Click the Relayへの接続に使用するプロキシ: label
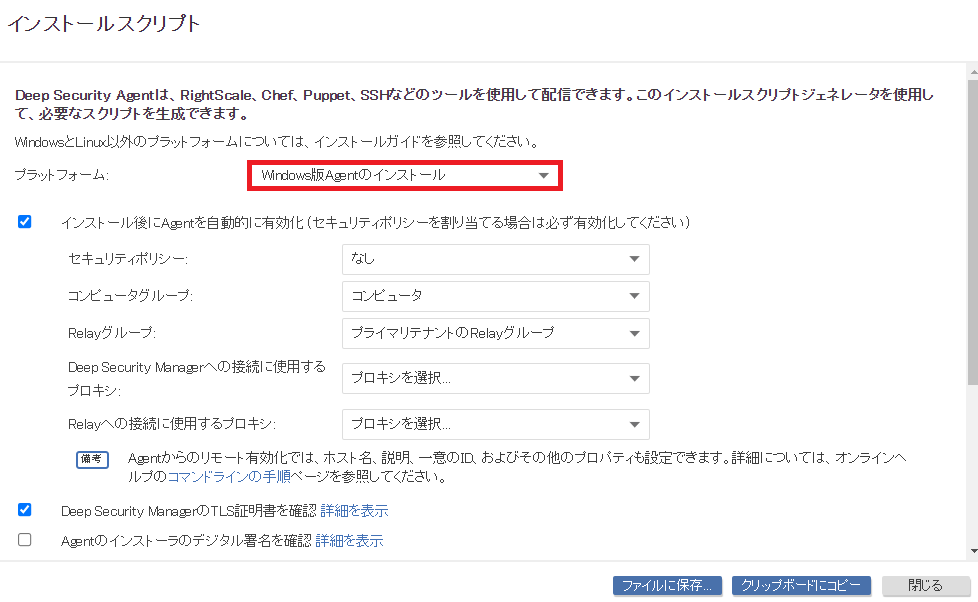978x602 pixels. click(x=172, y=424)
